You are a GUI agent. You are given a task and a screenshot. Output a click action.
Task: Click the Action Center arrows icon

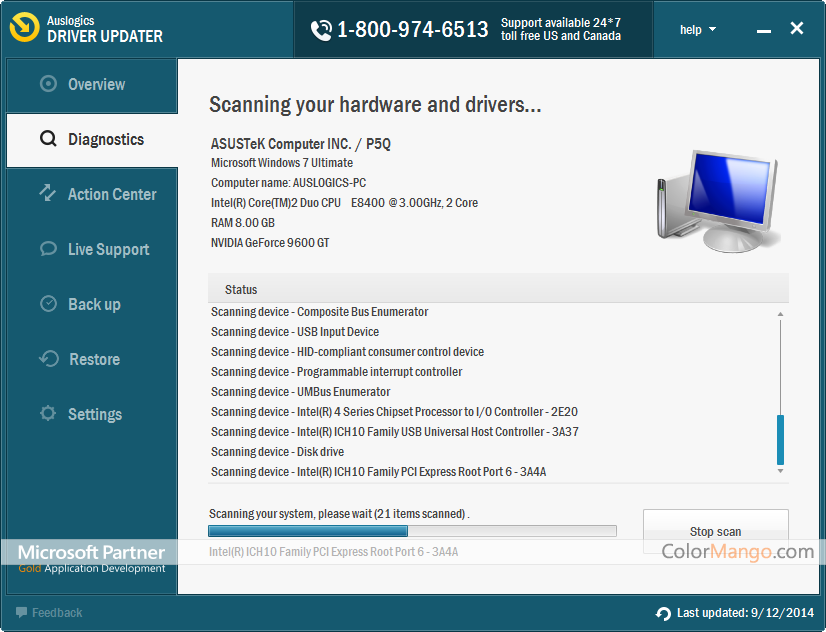[x=48, y=194]
